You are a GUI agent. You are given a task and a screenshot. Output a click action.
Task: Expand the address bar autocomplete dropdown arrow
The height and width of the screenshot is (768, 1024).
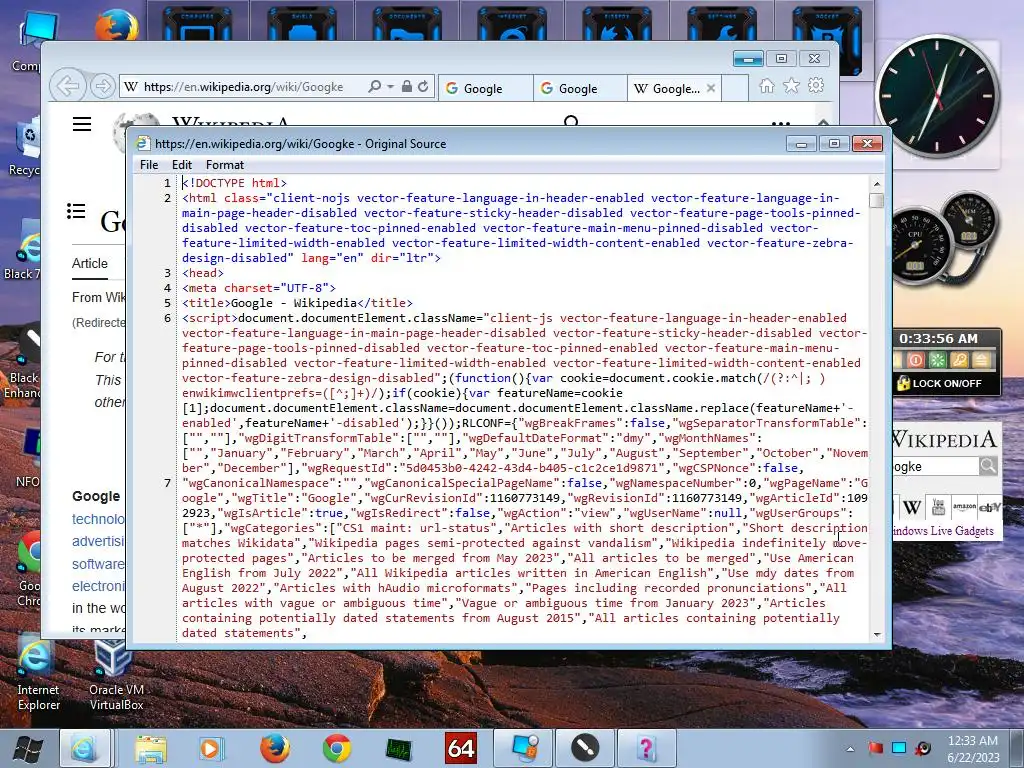point(391,86)
